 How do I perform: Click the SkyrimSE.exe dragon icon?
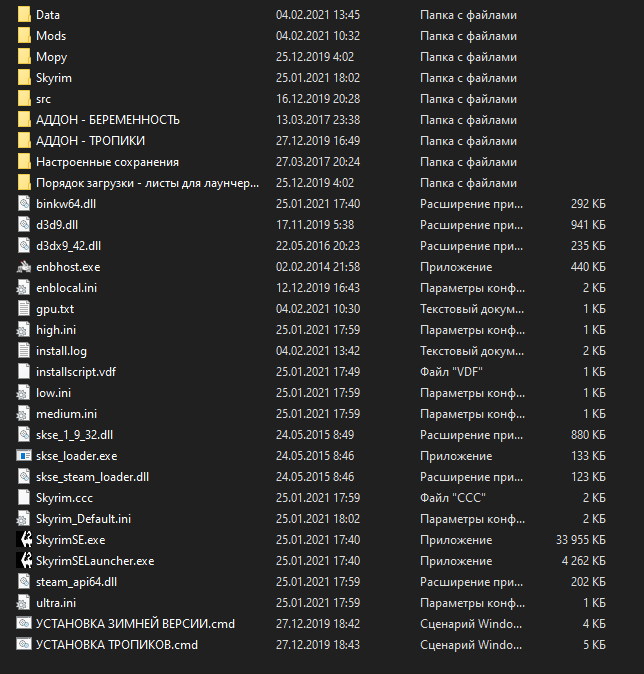click(x=25, y=540)
